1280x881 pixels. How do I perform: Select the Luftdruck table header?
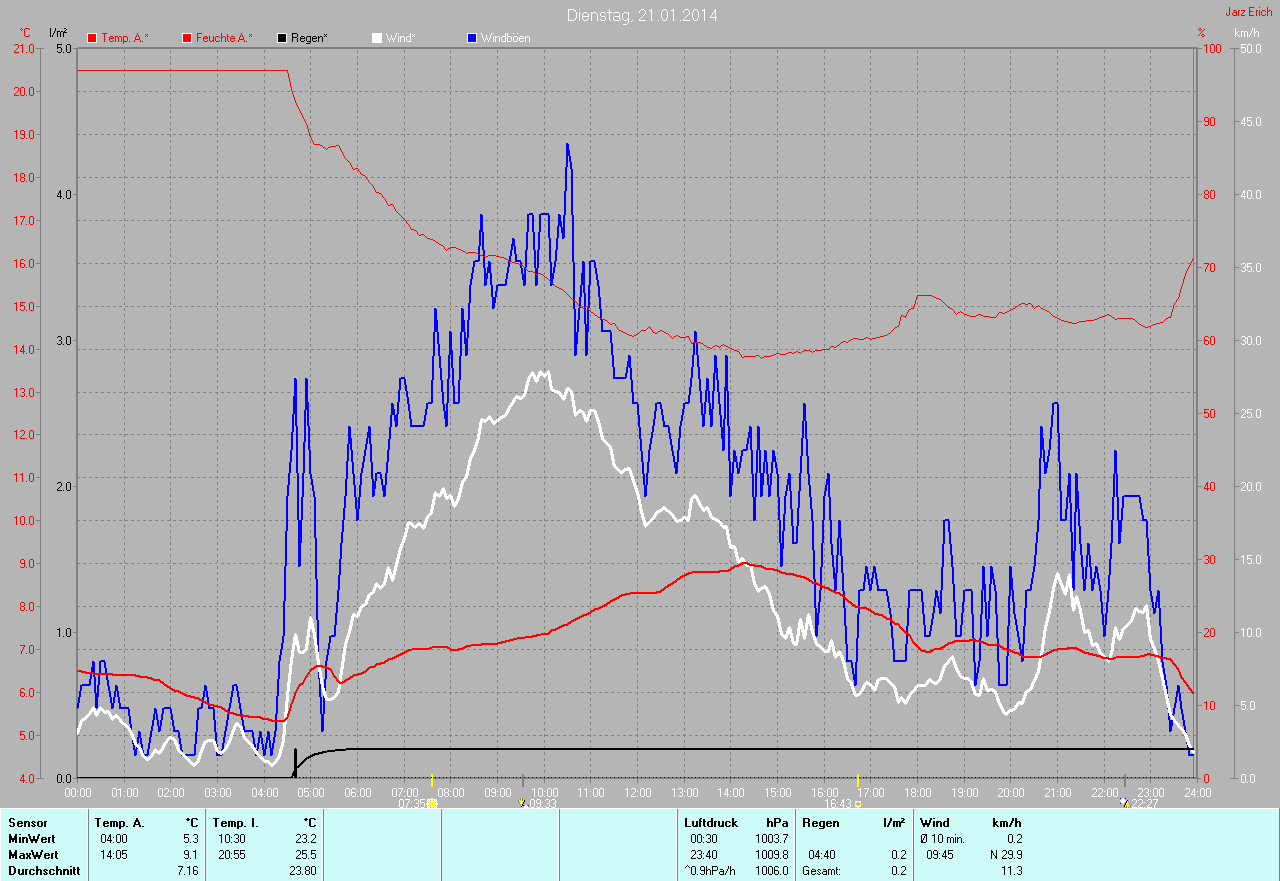tap(711, 823)
